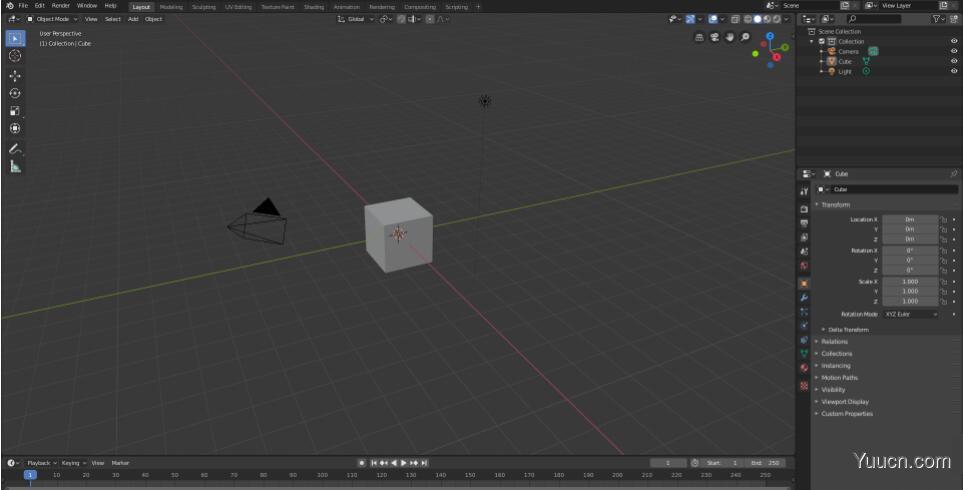This screenshot has width=963, height=490.
Task: Open the Object Constraints properties tab
Action: click(x=804, y=340)
